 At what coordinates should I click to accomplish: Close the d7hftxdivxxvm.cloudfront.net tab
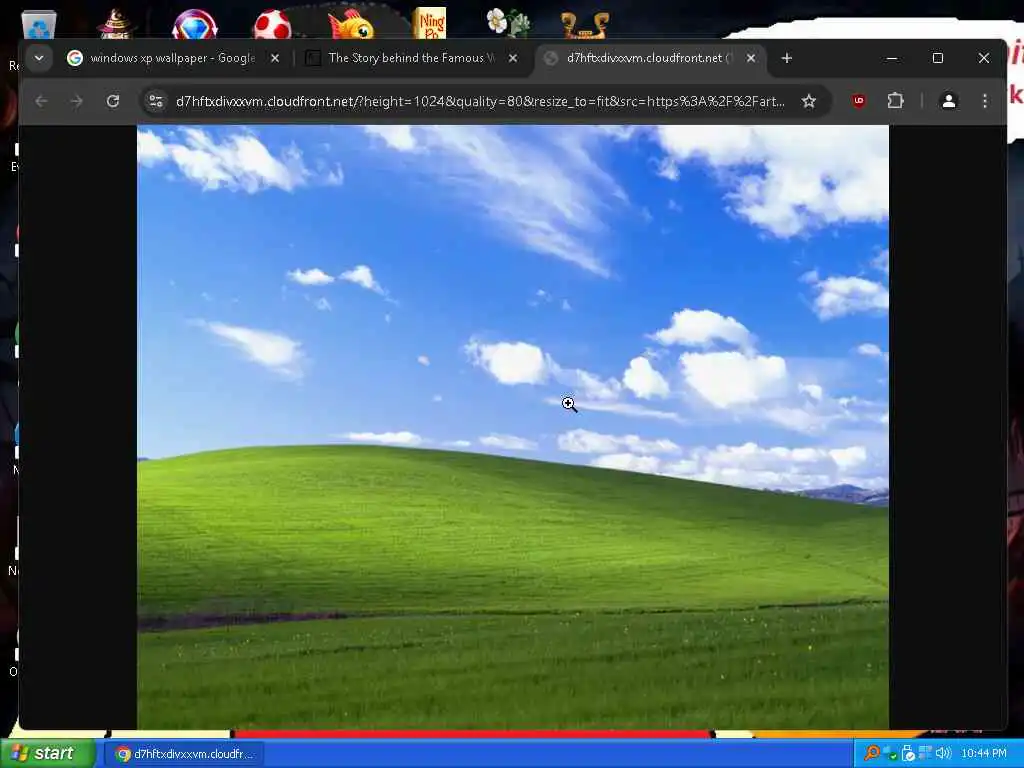(x=751, y=58)
